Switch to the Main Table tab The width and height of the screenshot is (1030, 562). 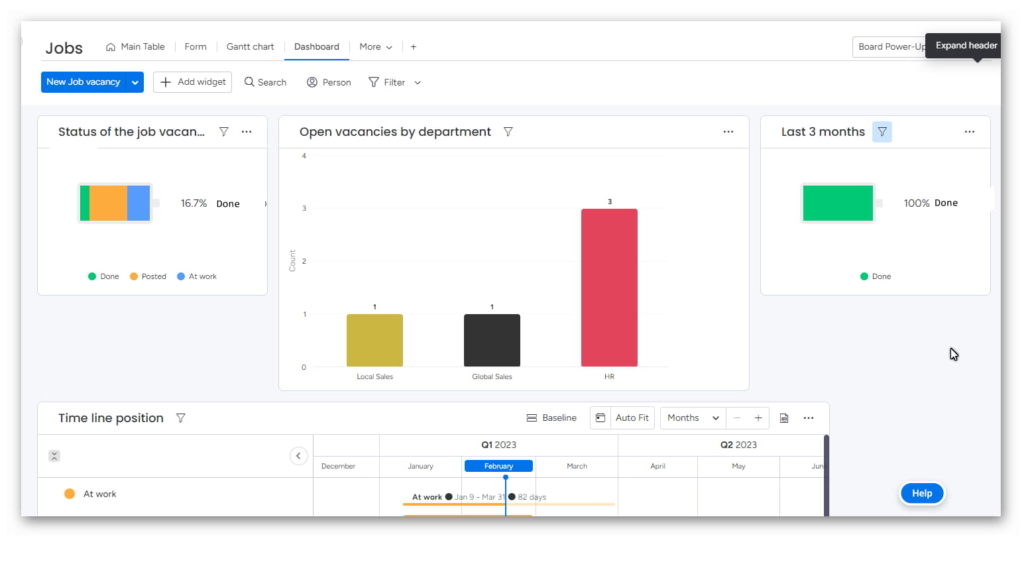click(x=135, y=47)
